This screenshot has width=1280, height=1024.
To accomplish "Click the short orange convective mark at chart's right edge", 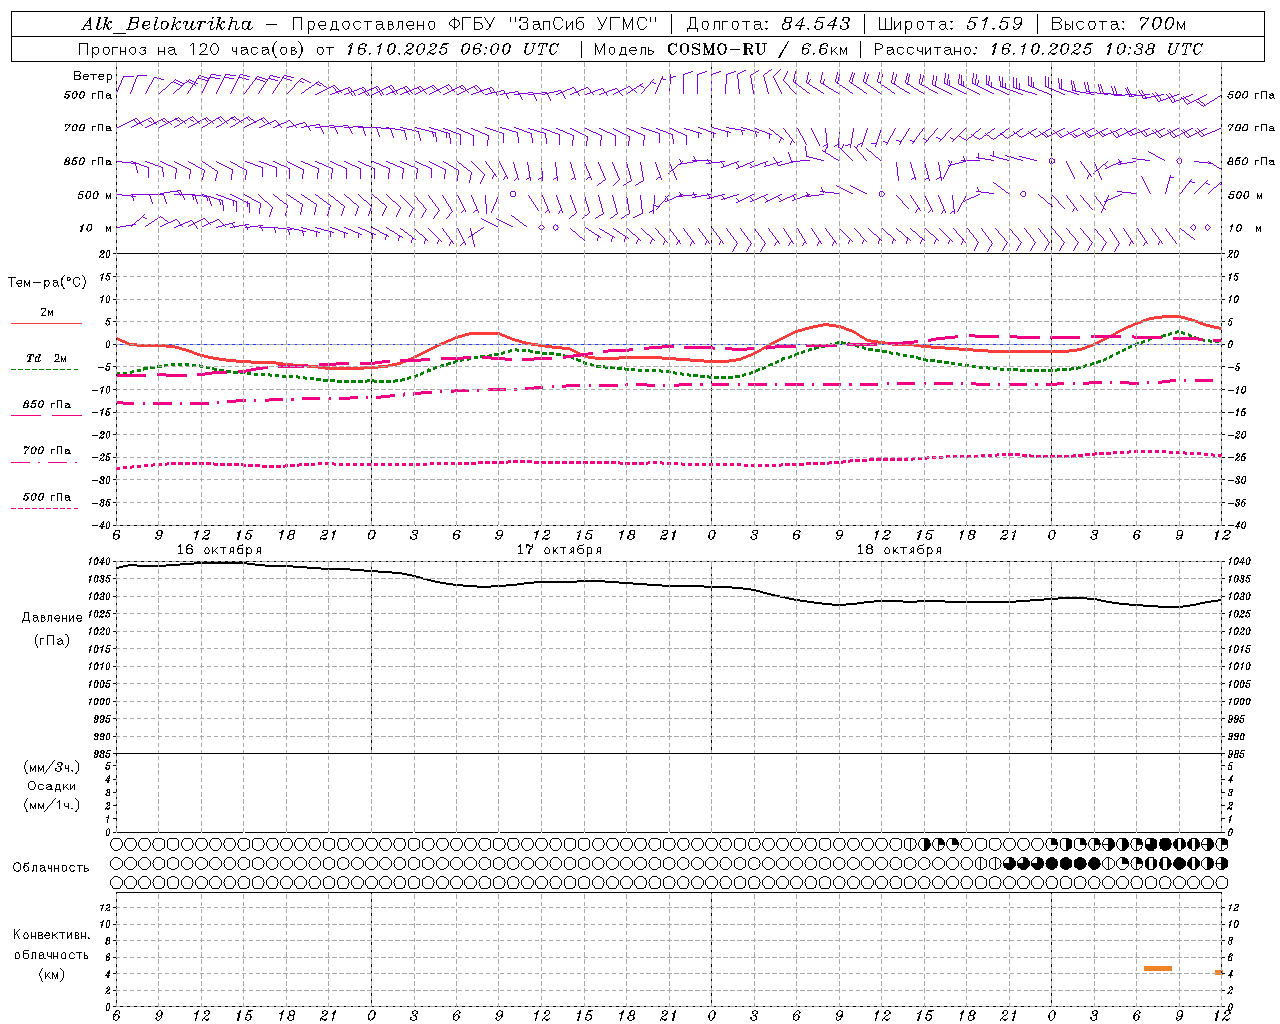I will (x=1219, y=972).
